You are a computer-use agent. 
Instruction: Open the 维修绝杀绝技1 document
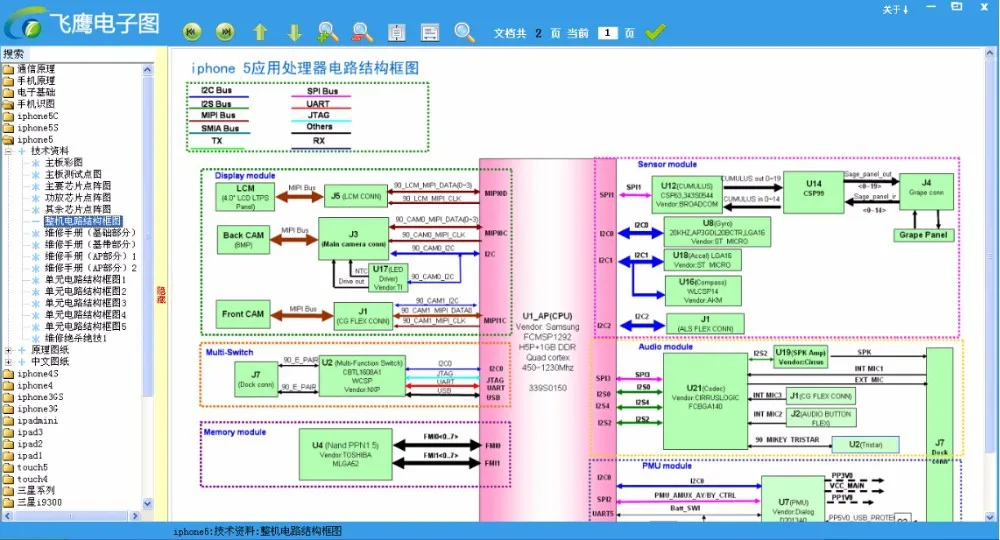(76, 338)
